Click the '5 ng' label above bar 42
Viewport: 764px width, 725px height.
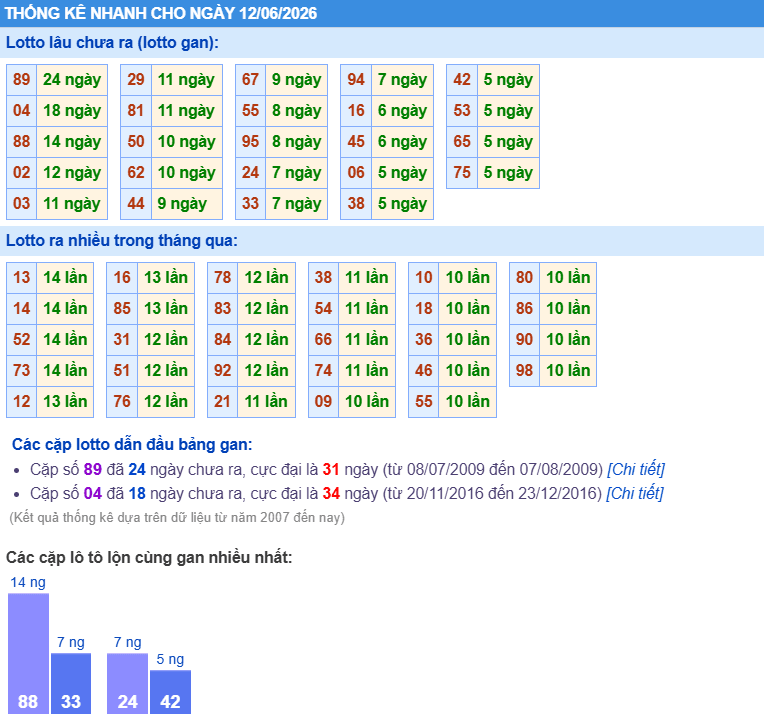tap(170, 660)
